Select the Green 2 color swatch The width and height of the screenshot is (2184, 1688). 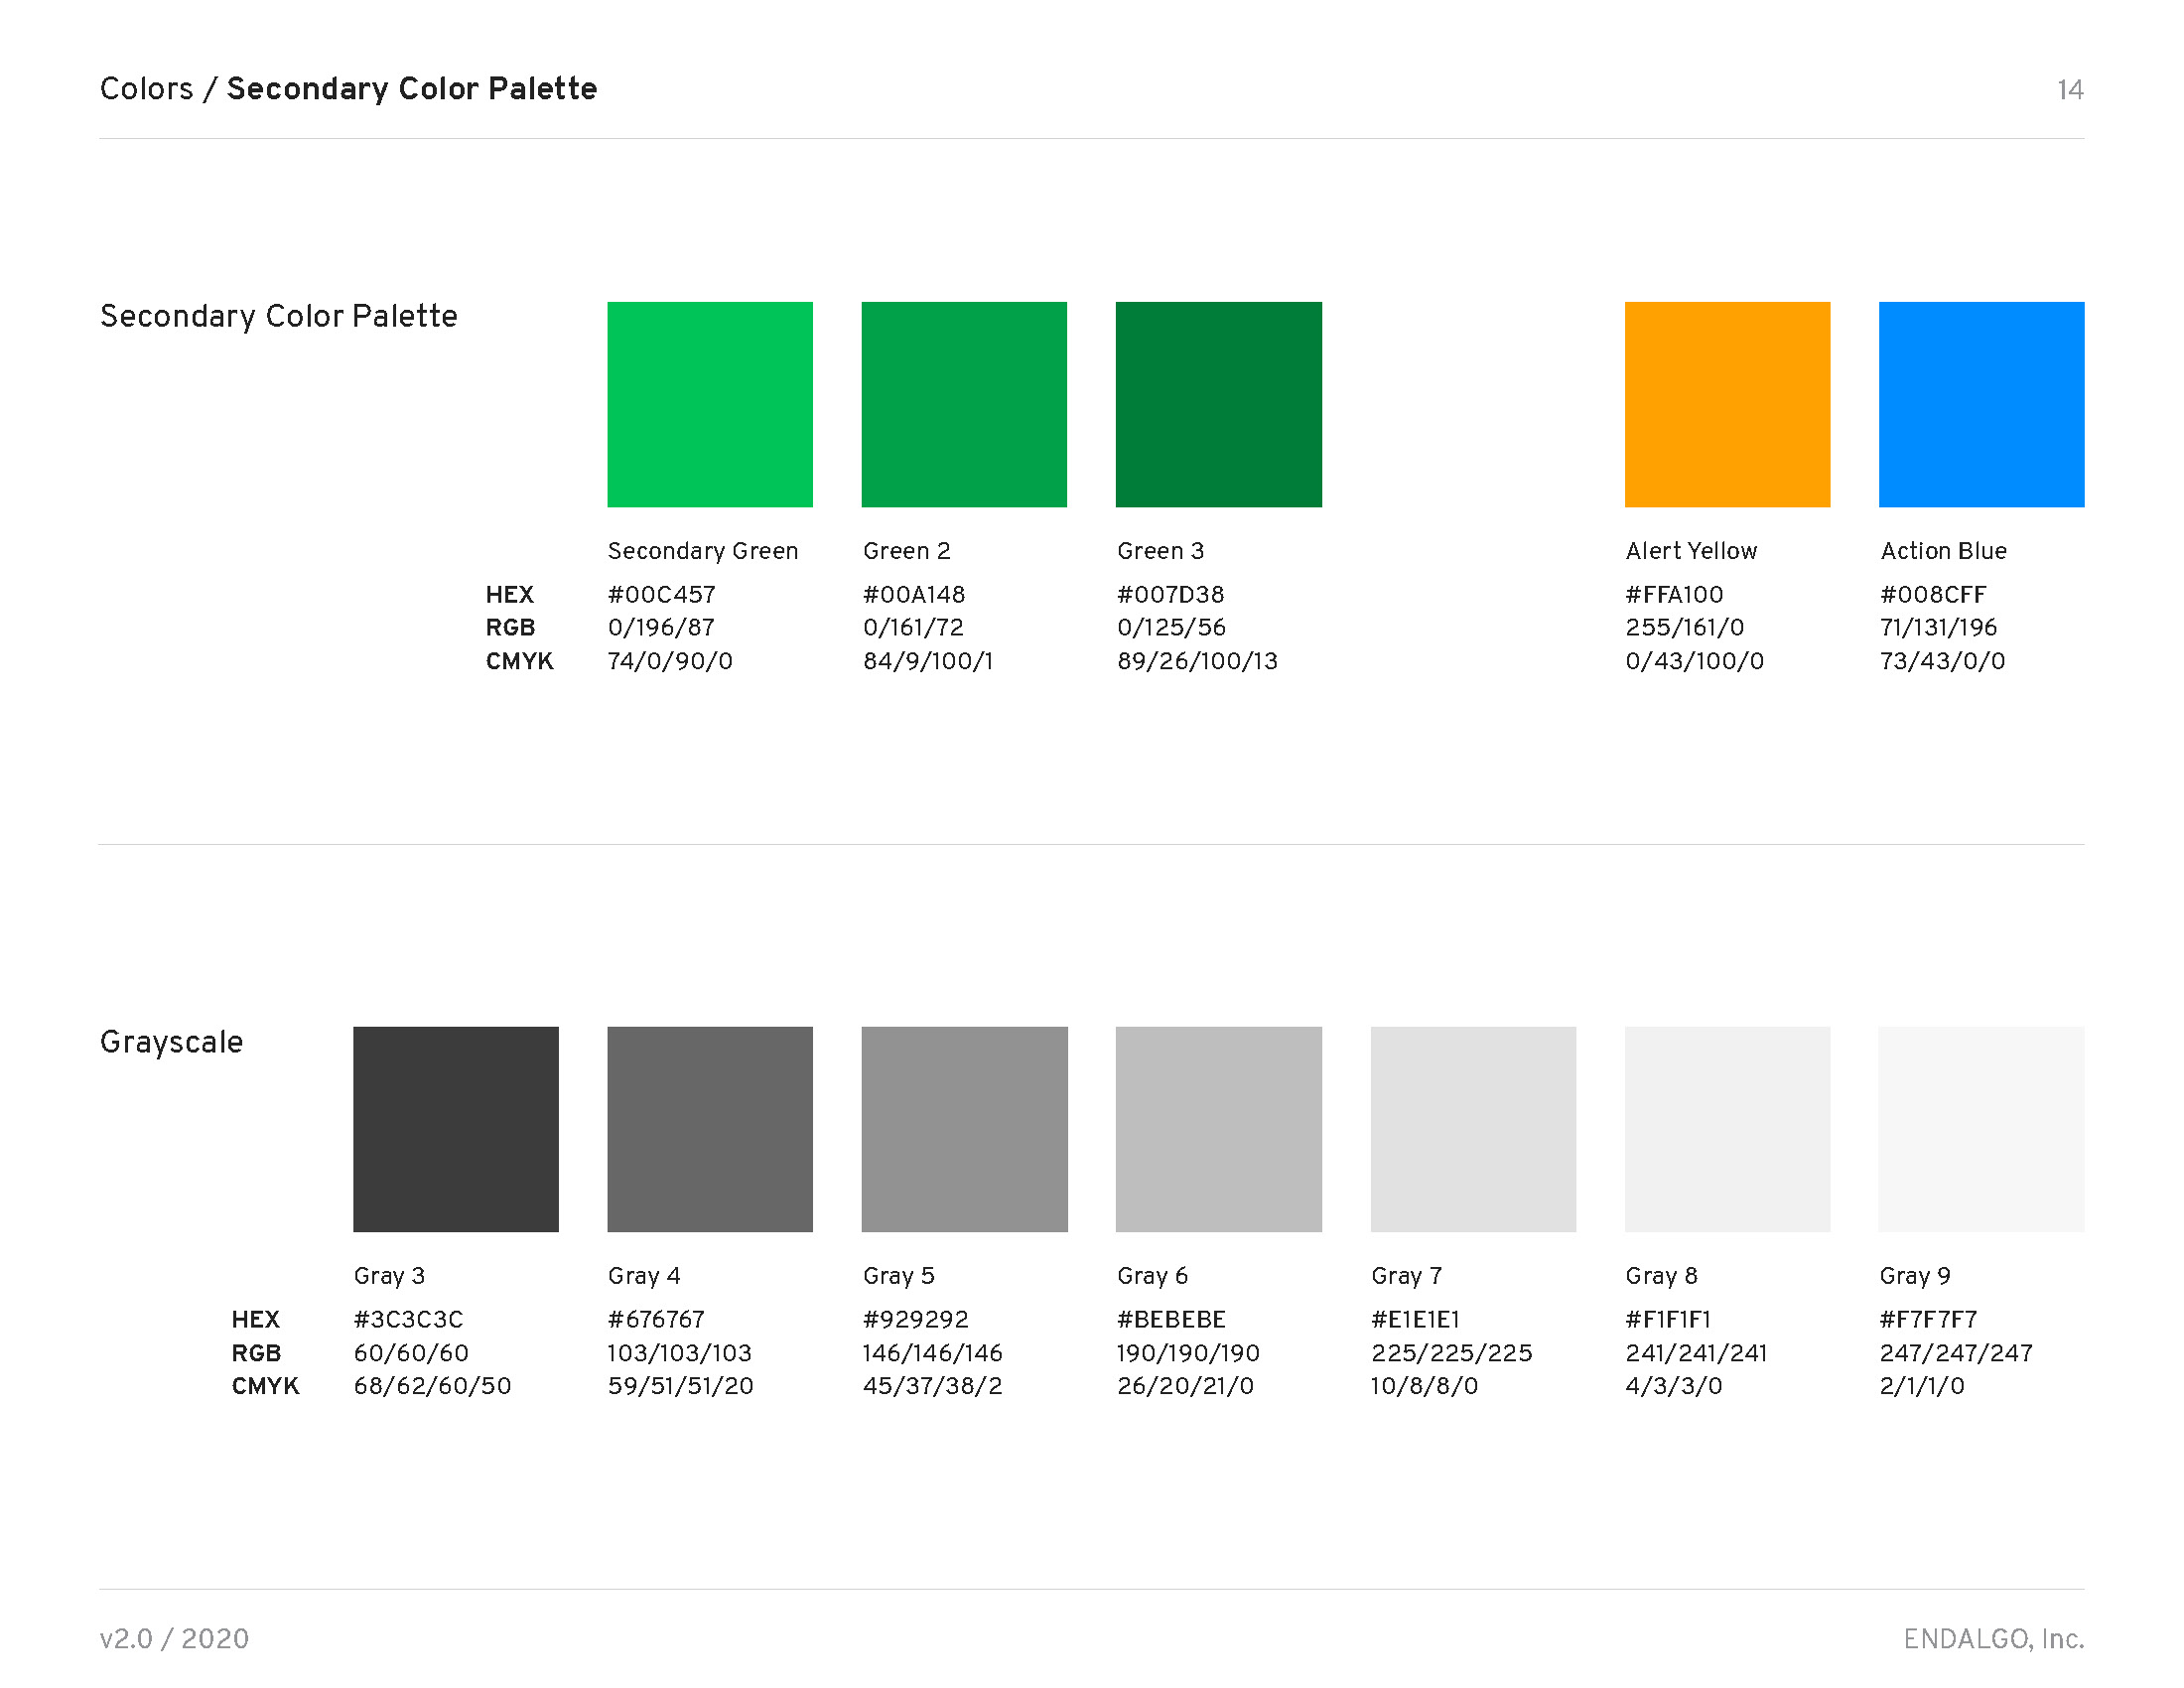pyautogui.click(x=963, y=404)
